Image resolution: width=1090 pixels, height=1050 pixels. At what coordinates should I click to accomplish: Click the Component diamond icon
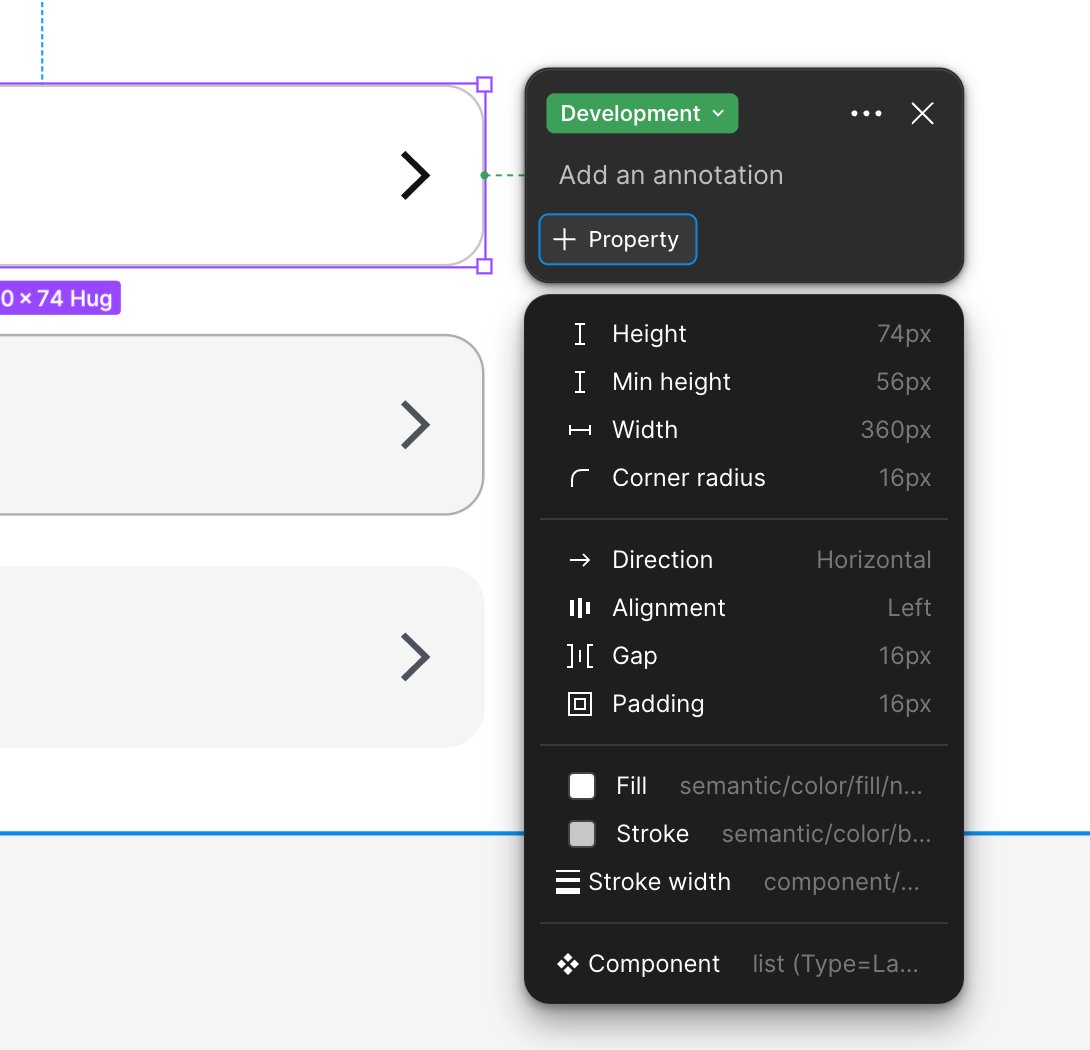pos(567,963)
